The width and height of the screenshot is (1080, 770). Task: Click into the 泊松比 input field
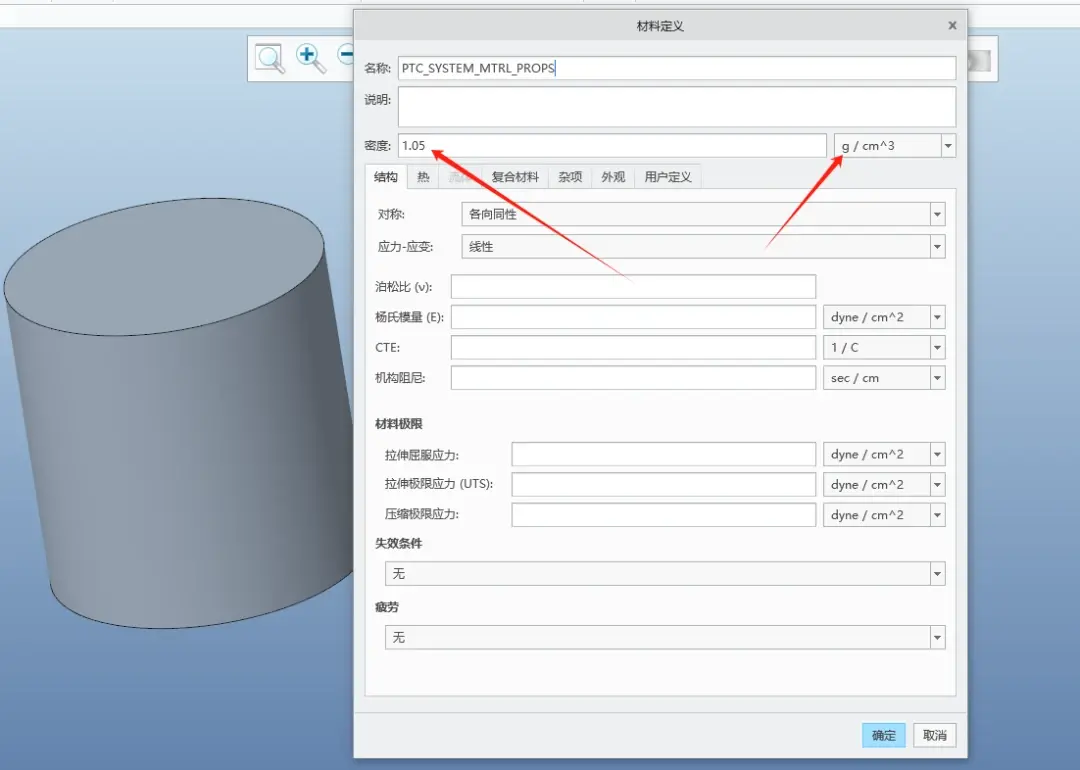tap(633, 287)
